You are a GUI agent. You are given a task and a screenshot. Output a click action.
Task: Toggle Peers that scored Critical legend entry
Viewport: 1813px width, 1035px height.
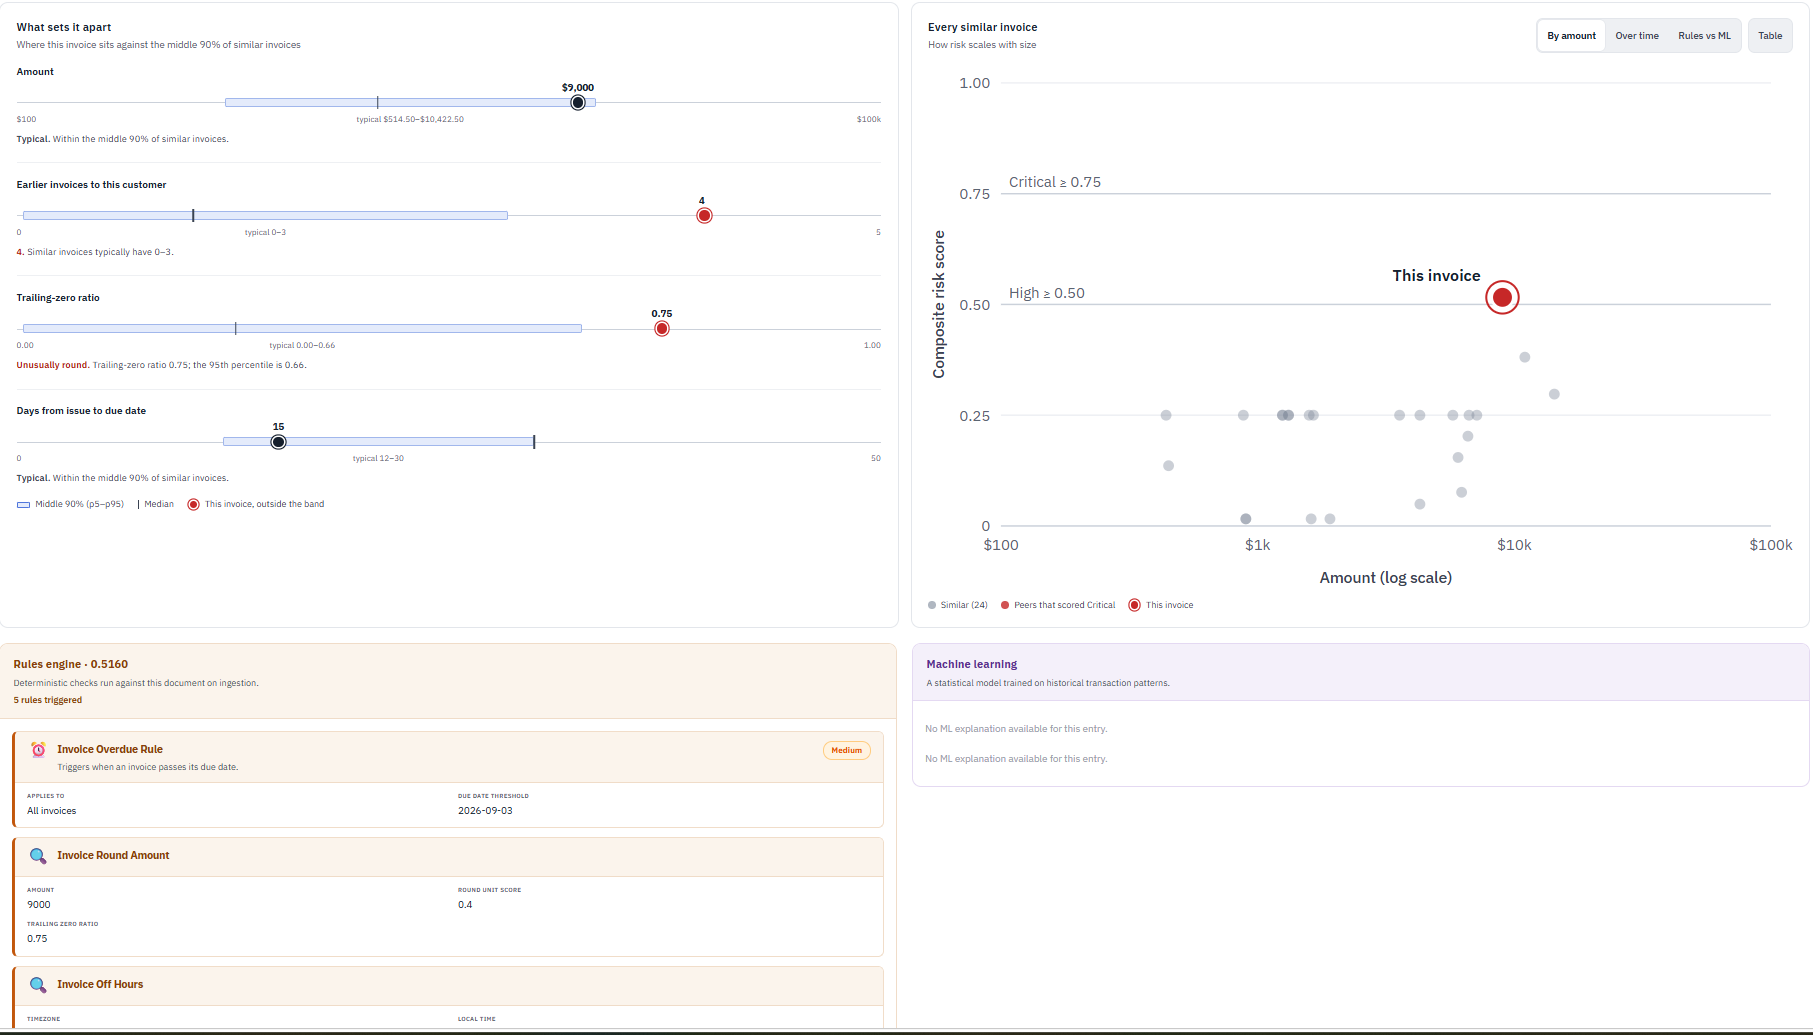click(x=1058, y=605)
